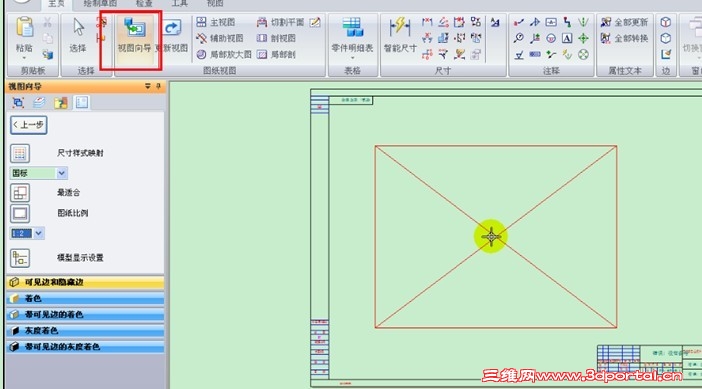The height and width of the screenshot is (389, 702).
Task: Click the green V centerline icon
Action: click(583, 22)
